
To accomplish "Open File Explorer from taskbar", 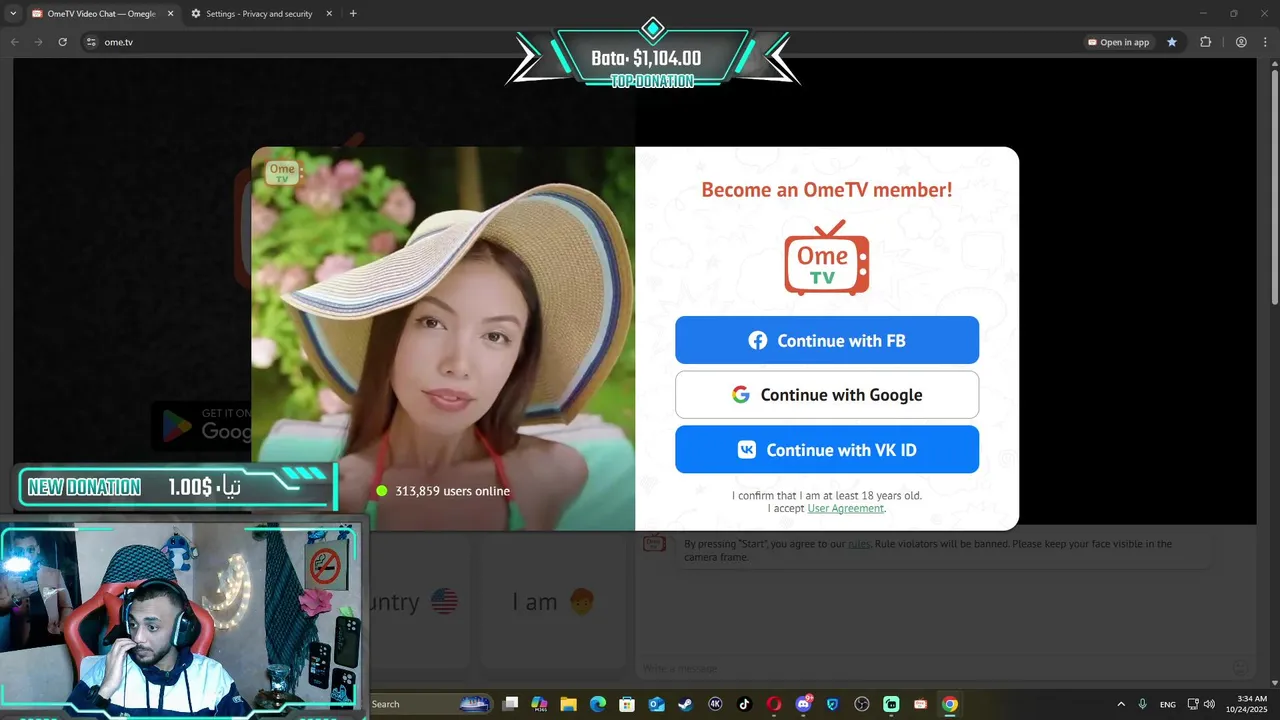I will point(568,704).
